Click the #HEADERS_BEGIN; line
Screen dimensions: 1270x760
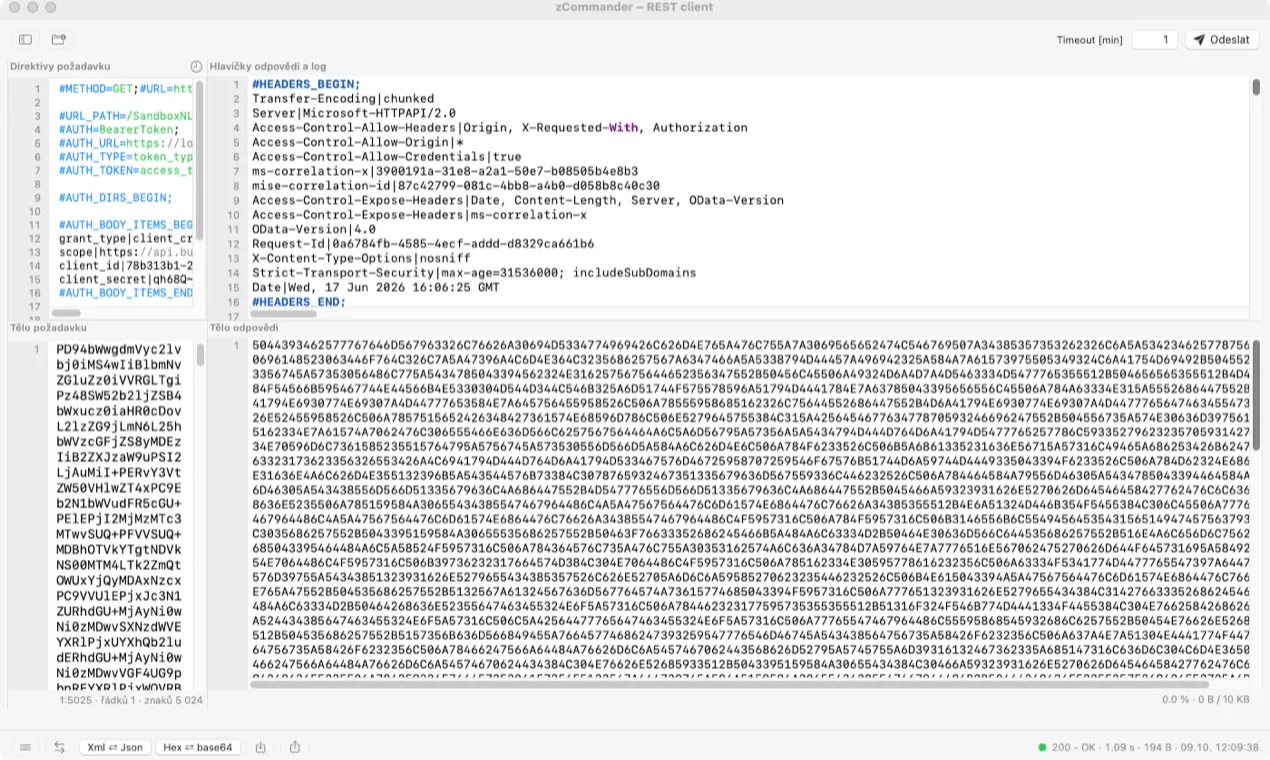click(x=306, y=84)
